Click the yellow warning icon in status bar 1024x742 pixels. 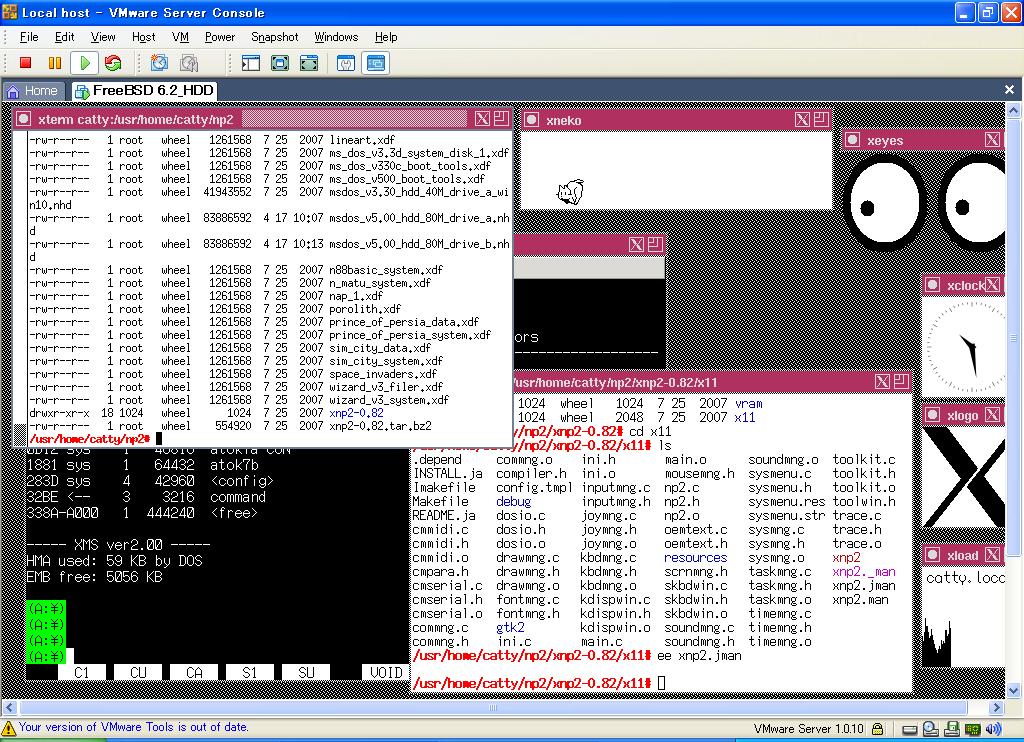click(8, 728)
